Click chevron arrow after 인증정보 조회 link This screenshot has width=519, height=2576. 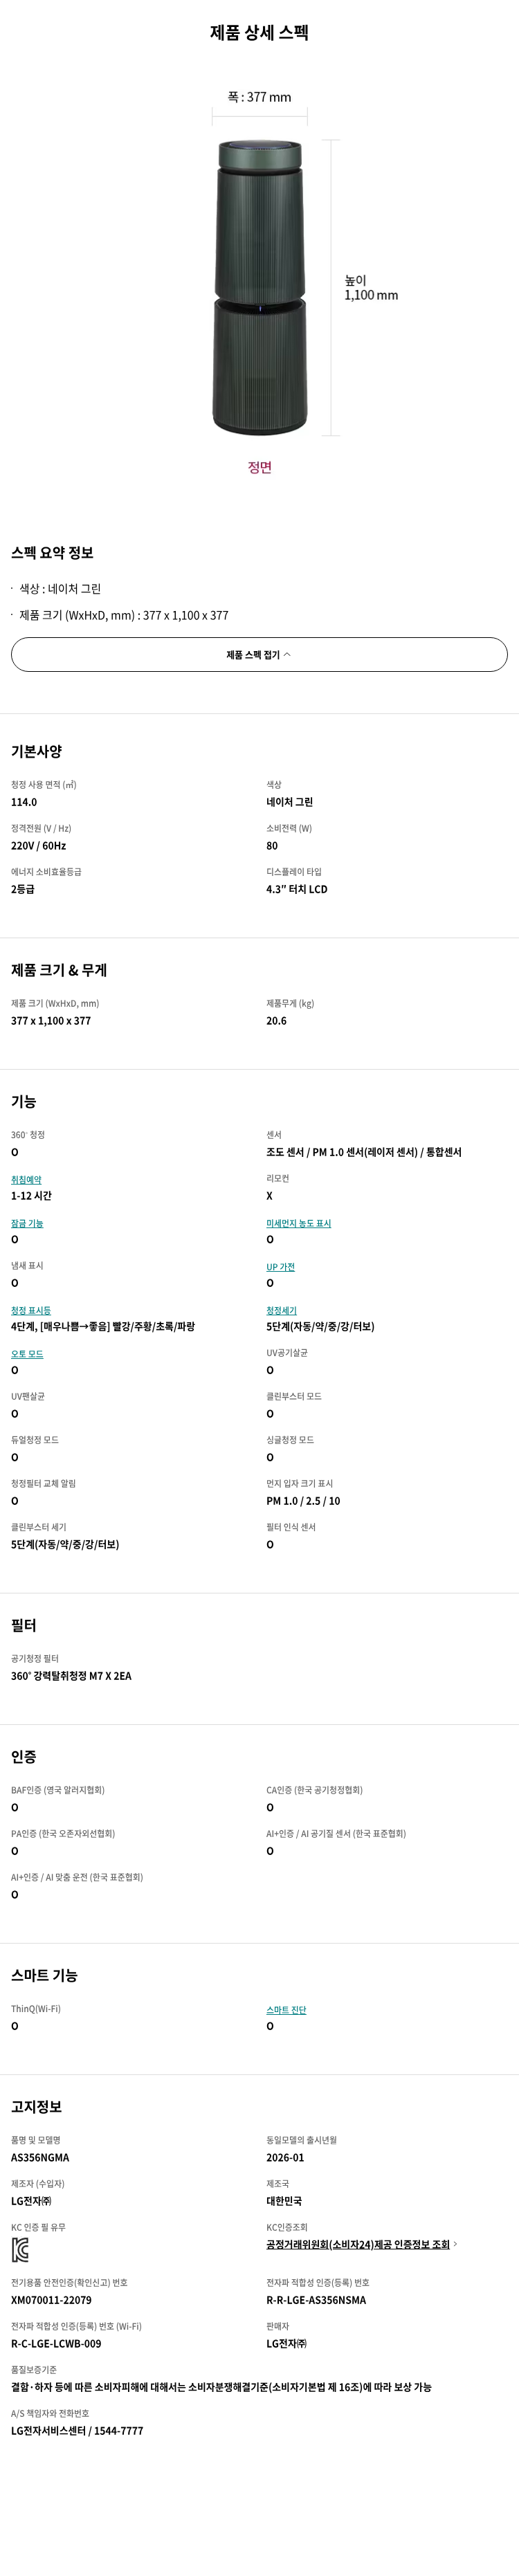(x=456, y=2244)
